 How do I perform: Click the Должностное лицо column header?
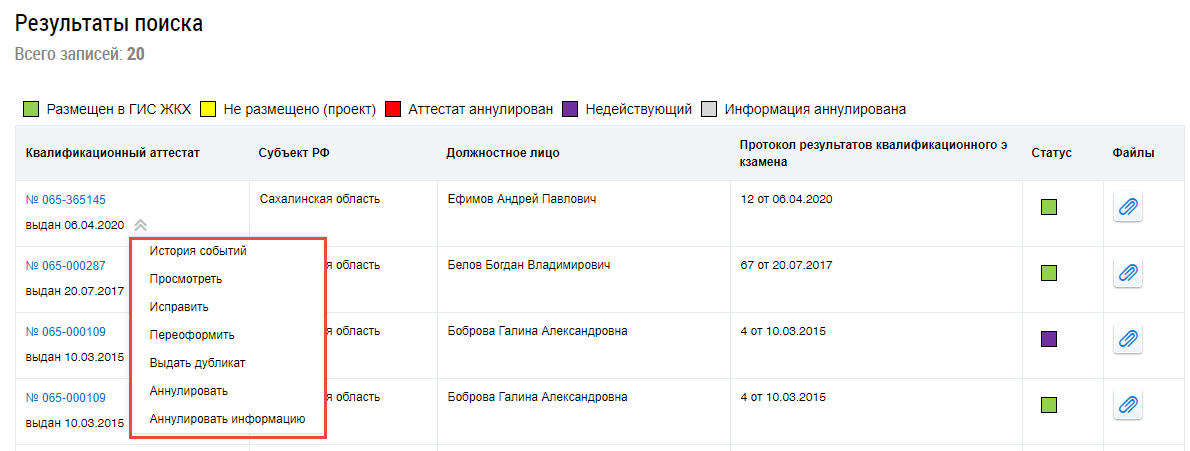pos(503,153)
